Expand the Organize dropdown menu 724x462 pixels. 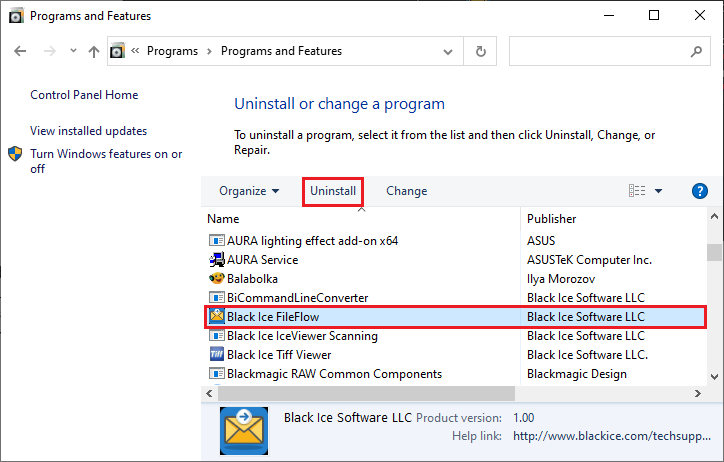coord(249,191)
